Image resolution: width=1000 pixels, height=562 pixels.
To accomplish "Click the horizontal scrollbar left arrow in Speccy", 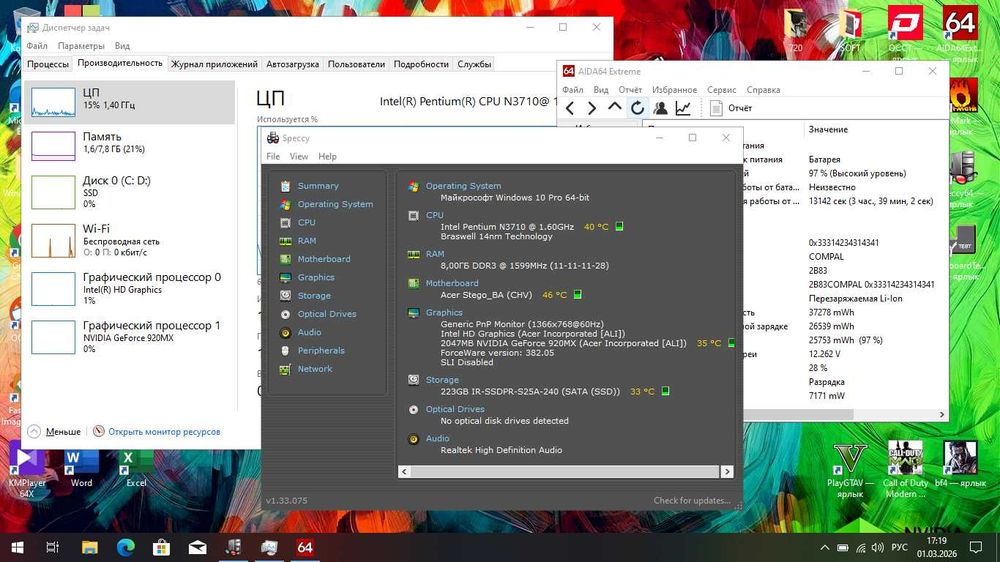I will point(404,471).
